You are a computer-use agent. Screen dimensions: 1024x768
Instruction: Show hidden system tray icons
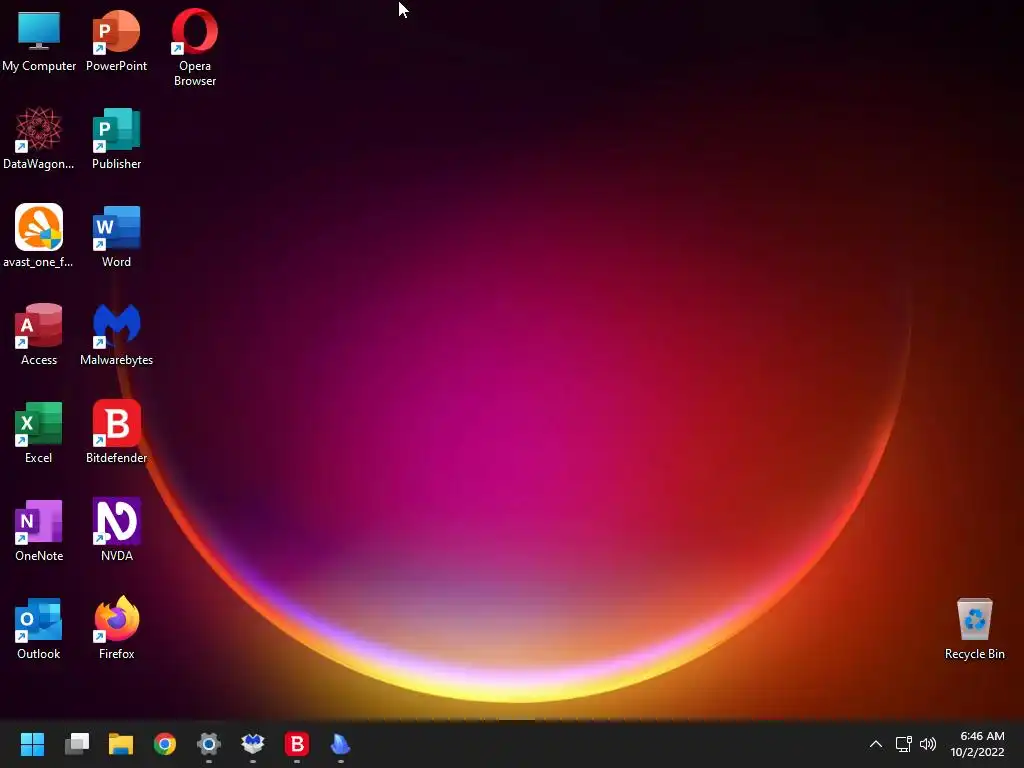tap(876, 744)
